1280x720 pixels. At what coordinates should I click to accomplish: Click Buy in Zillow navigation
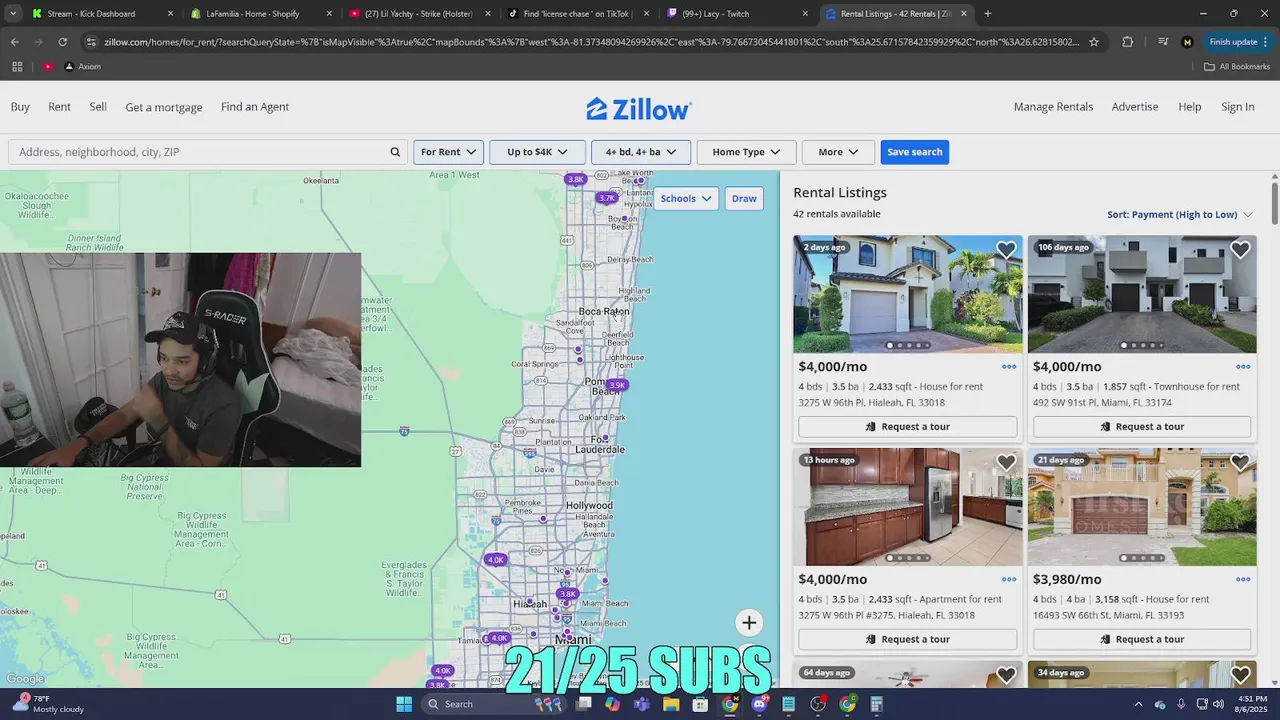20,107
